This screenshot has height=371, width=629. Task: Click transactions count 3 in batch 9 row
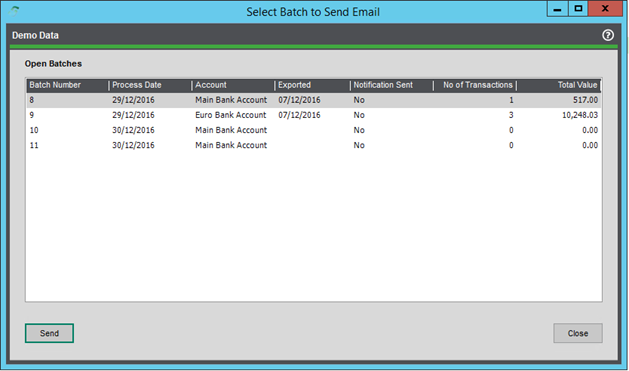click(511, 115)
